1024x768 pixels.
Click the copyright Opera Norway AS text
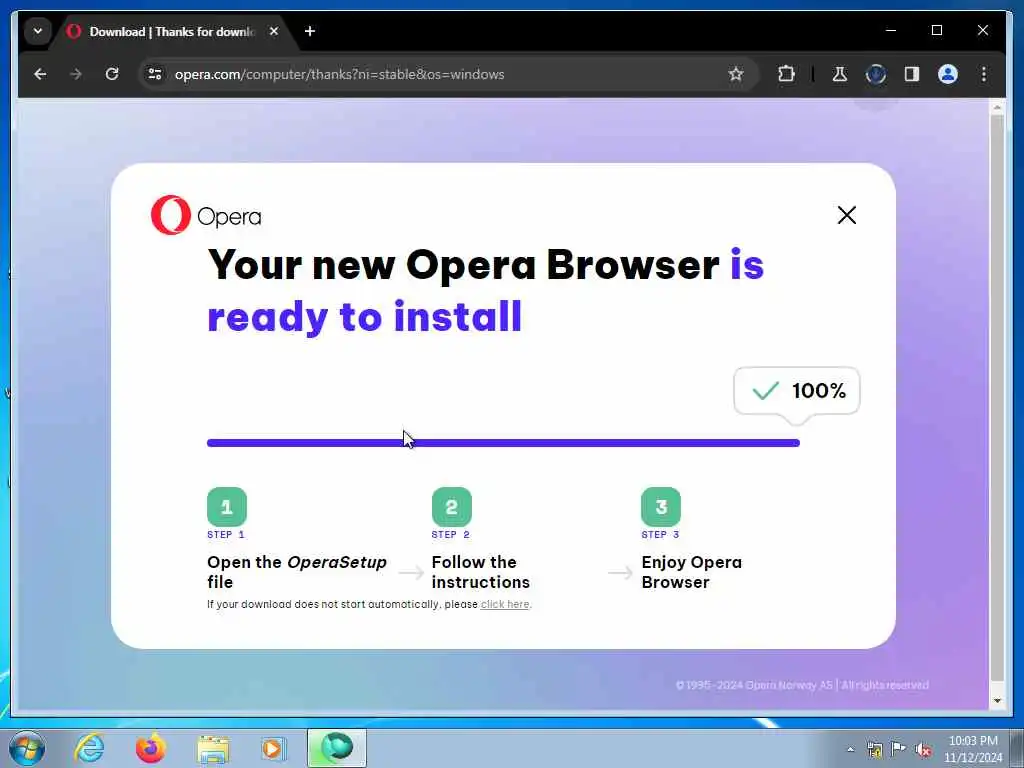(802, 685)
